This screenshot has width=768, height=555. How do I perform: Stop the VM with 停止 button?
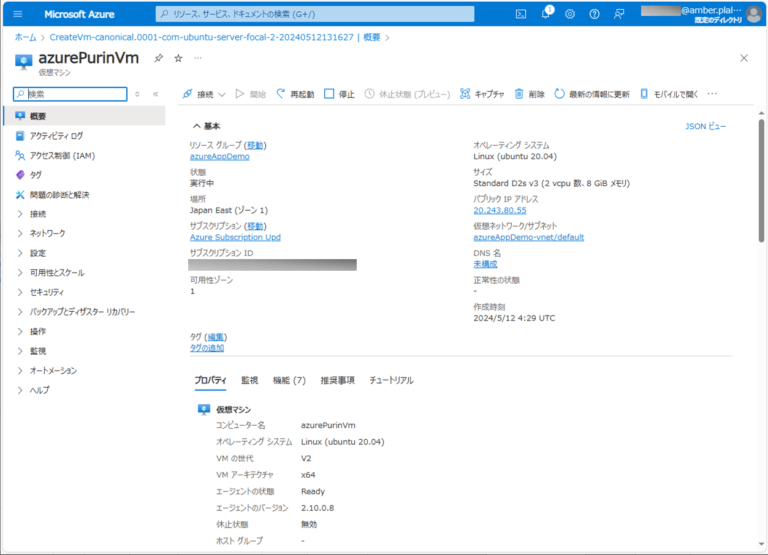339,94
